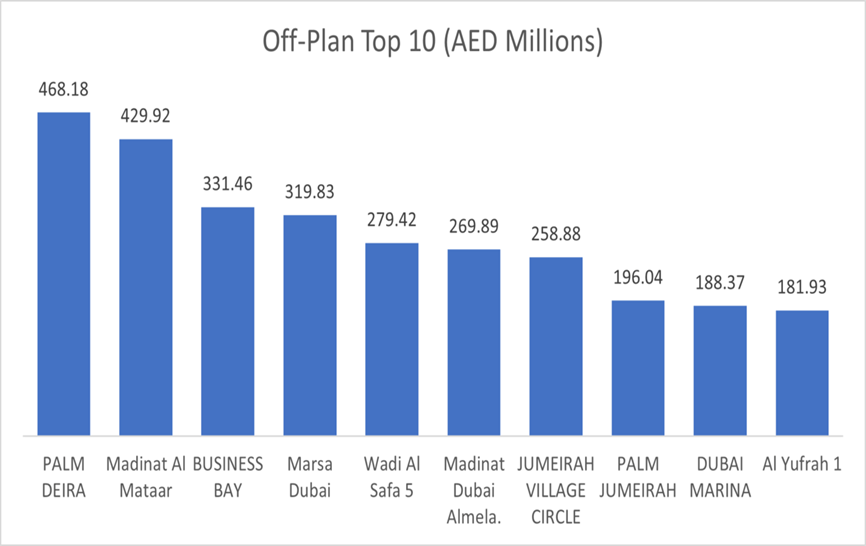Click the 279.42 data label

(x=392, y=220)
